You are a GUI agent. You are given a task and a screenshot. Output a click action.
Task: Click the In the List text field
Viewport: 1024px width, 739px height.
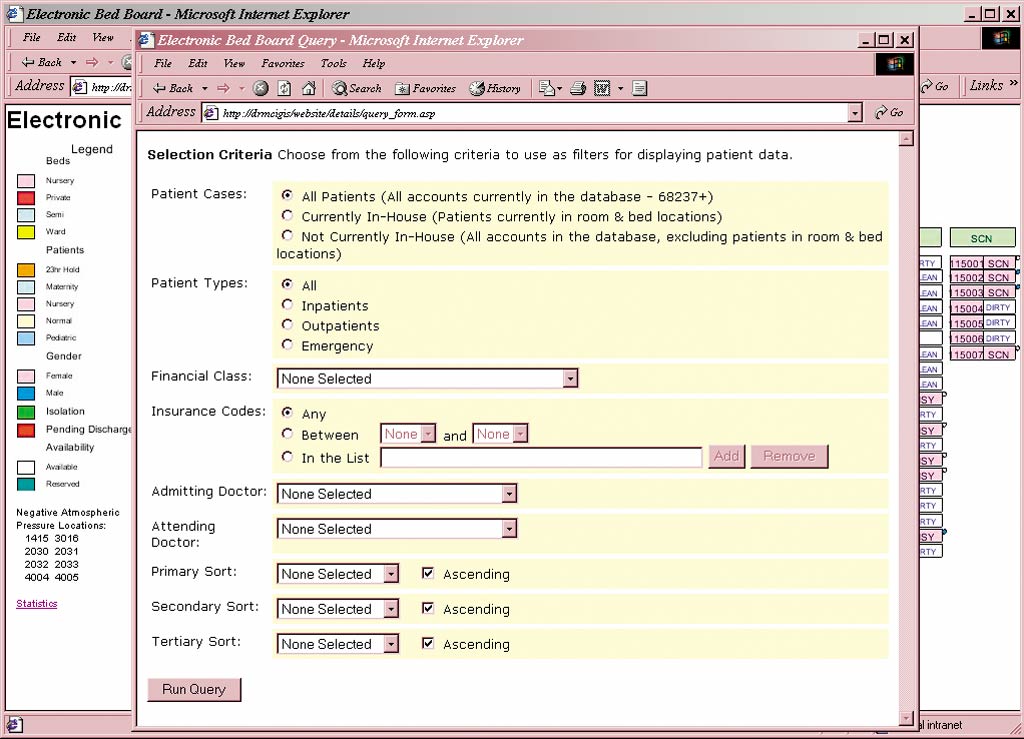tap(541, 457)
